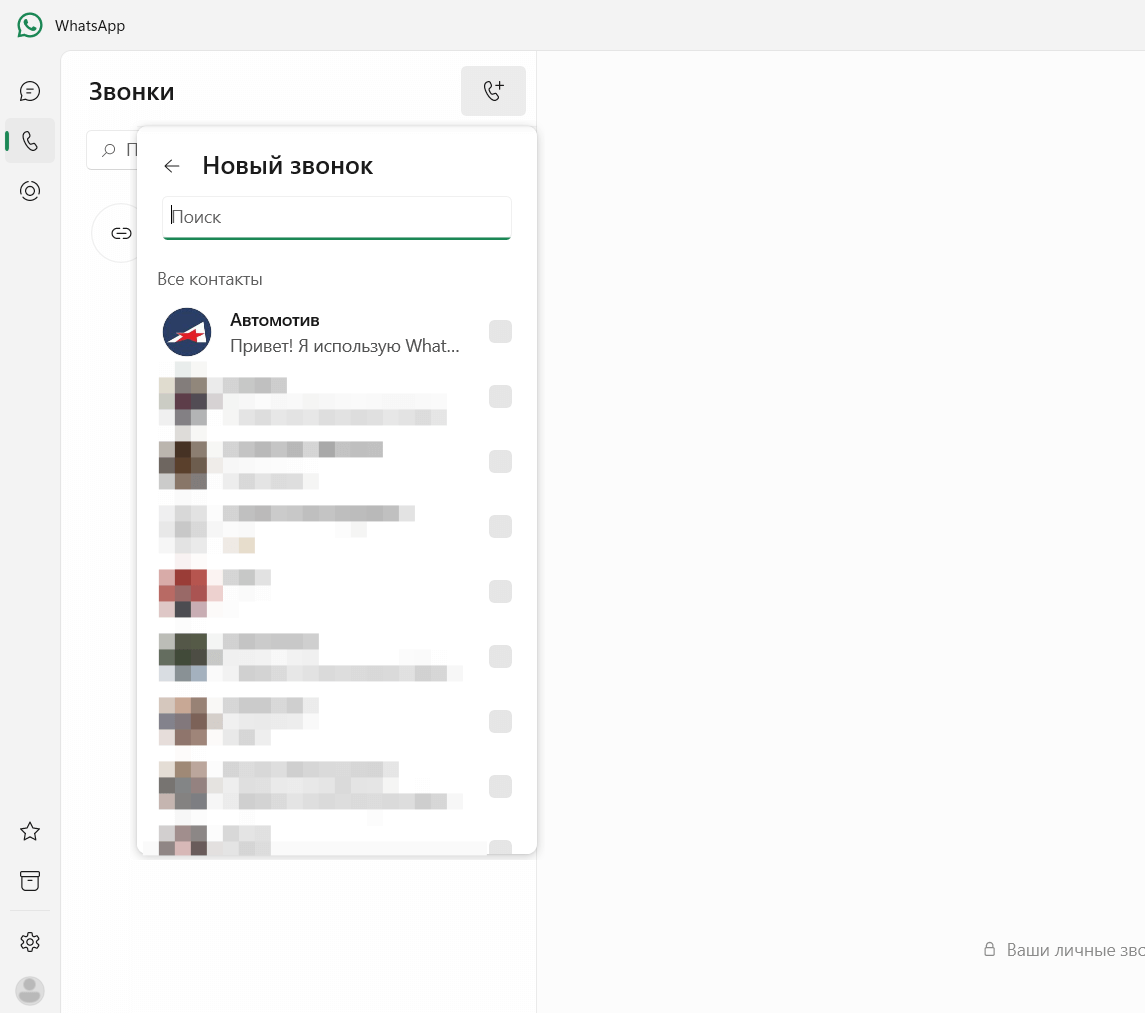Open Archived chats box icon
Image resolution: width=1145 pixels, height=1013 pixels.
pyautogui.click(x=30, y=881)
